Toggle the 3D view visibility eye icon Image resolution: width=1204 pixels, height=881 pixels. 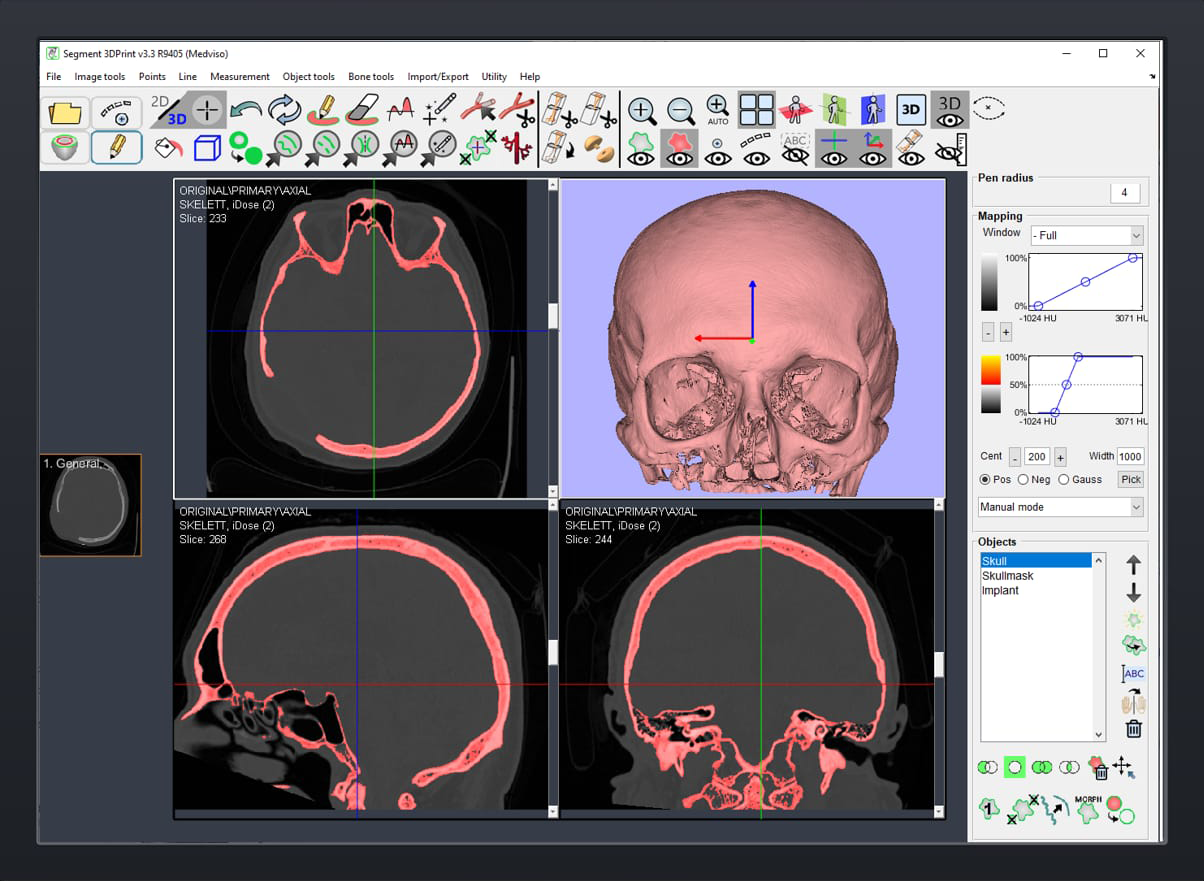tap(949, 110)
